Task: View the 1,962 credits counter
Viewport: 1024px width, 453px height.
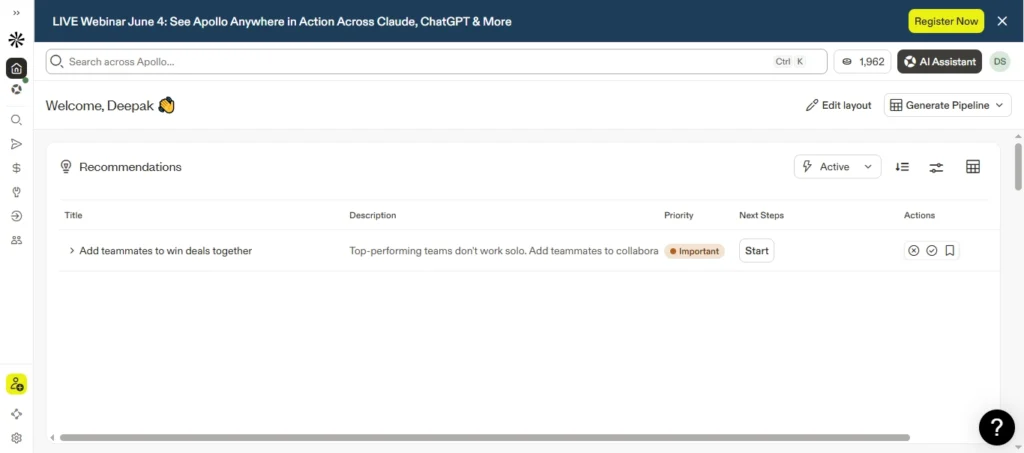Action: pos(862,61)
